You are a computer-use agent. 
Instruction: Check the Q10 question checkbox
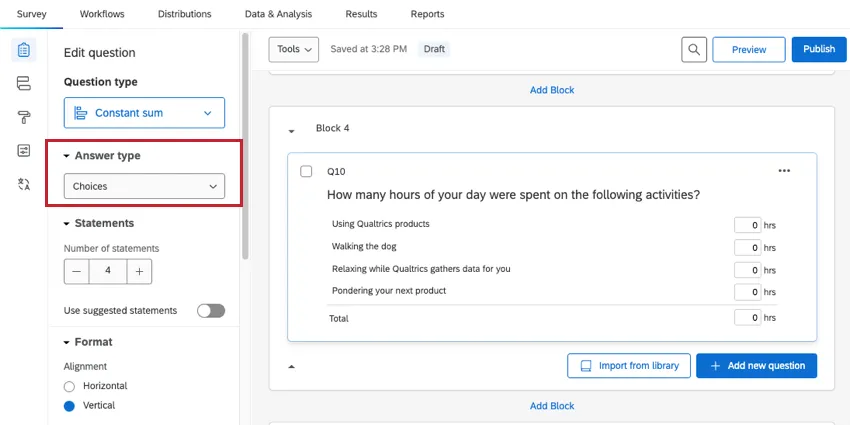click(x=306, y=171)
